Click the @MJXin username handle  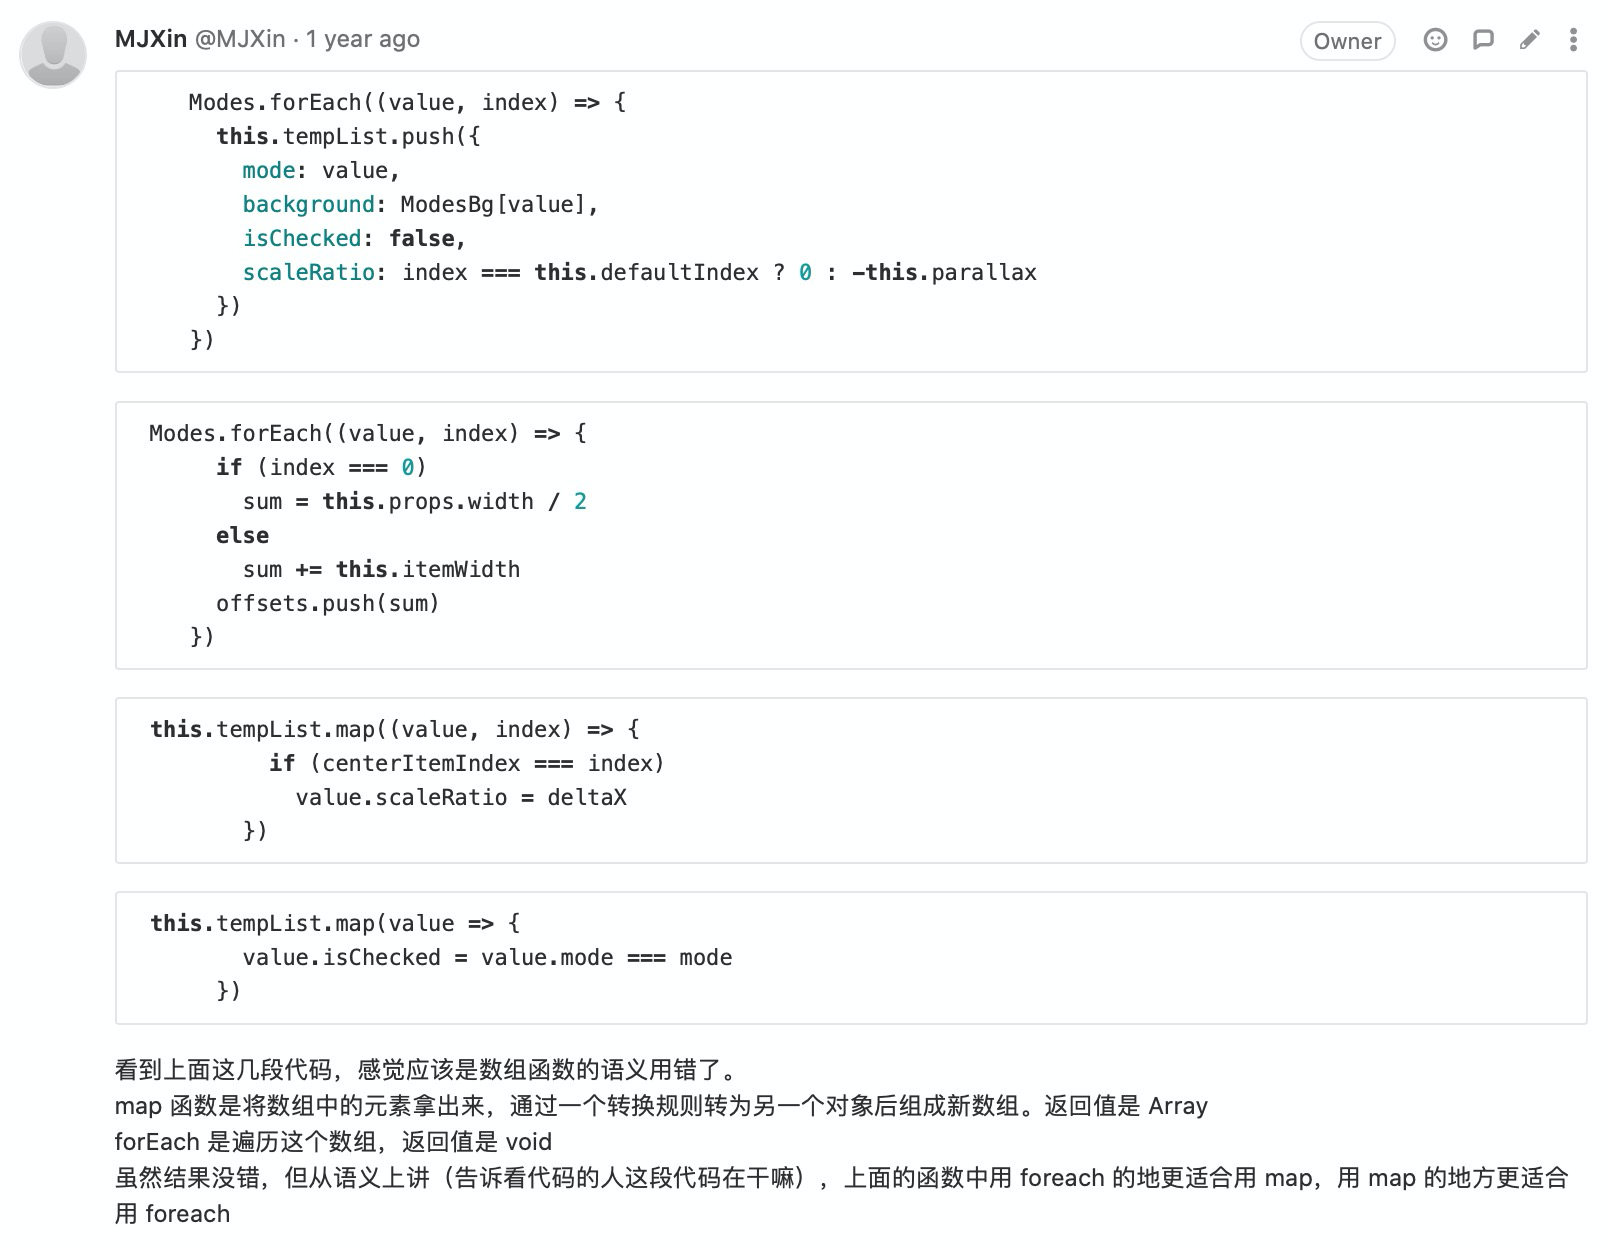[x=239, y=39]
